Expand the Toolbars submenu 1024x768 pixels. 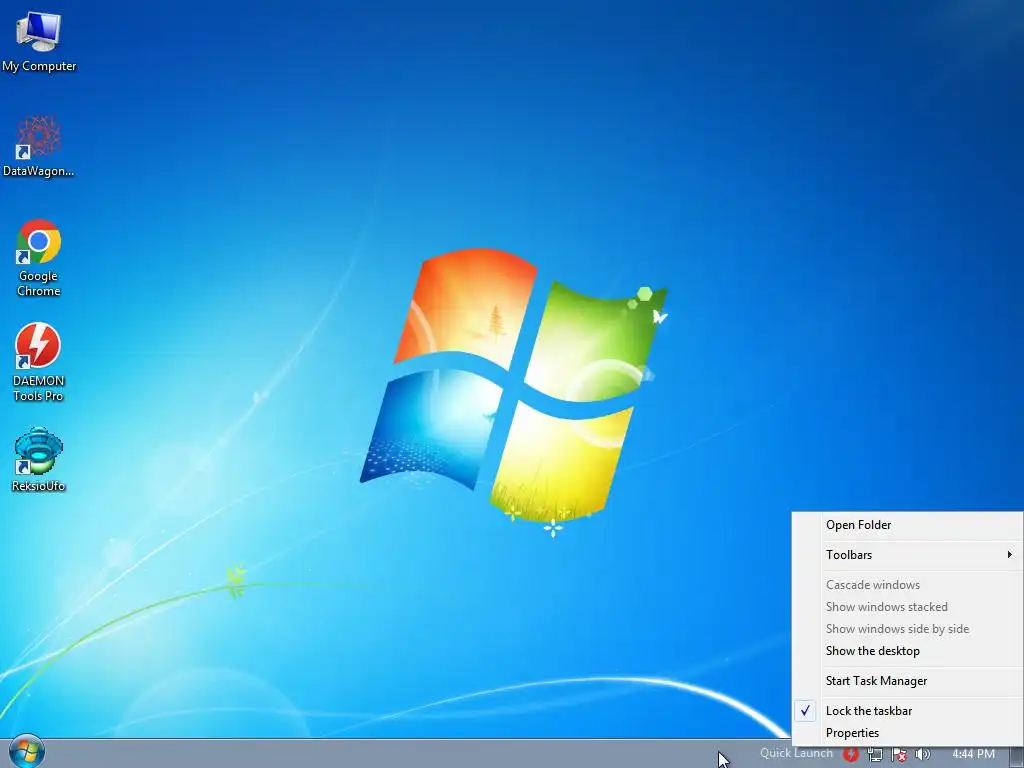pyautogui.click(x=908, y=555)
